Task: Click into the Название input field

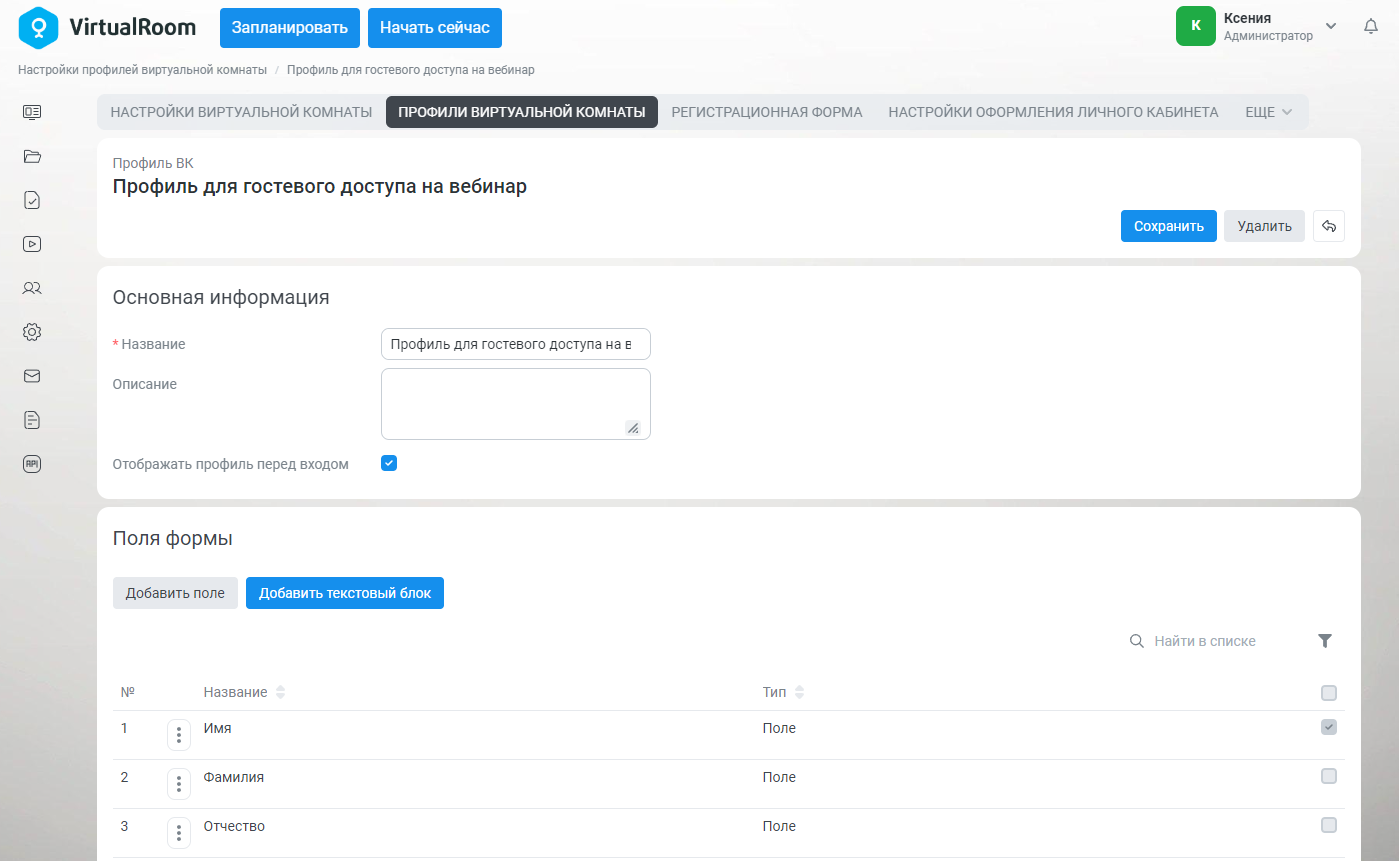Action: pyautogui.click(x=516, y=344)
